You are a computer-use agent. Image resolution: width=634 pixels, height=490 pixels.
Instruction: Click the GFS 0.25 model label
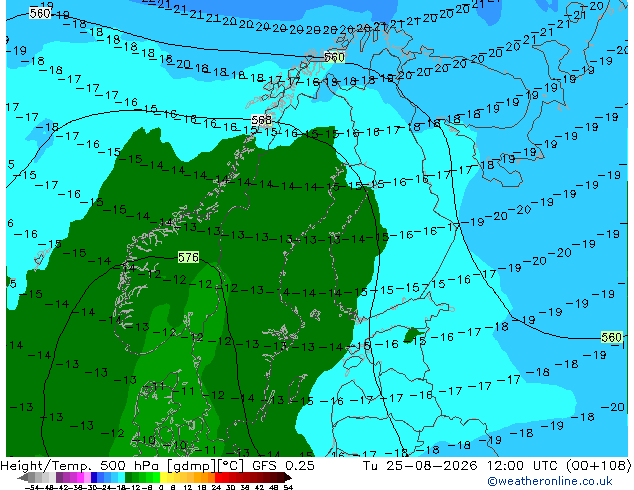[x=283, y=466]
